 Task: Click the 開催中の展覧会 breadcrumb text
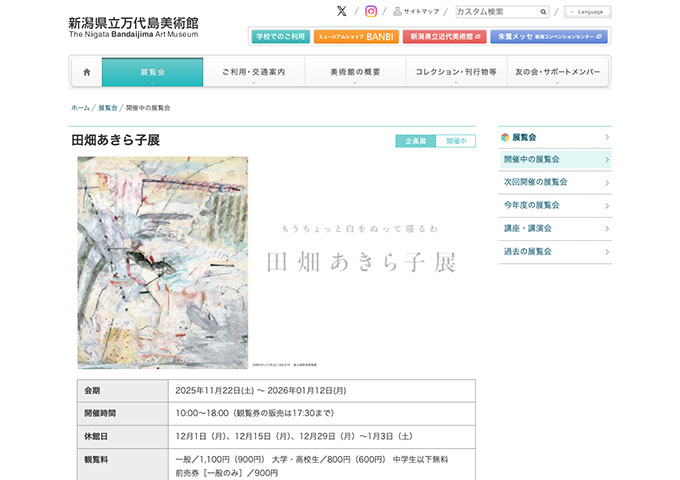coord(148,108)
